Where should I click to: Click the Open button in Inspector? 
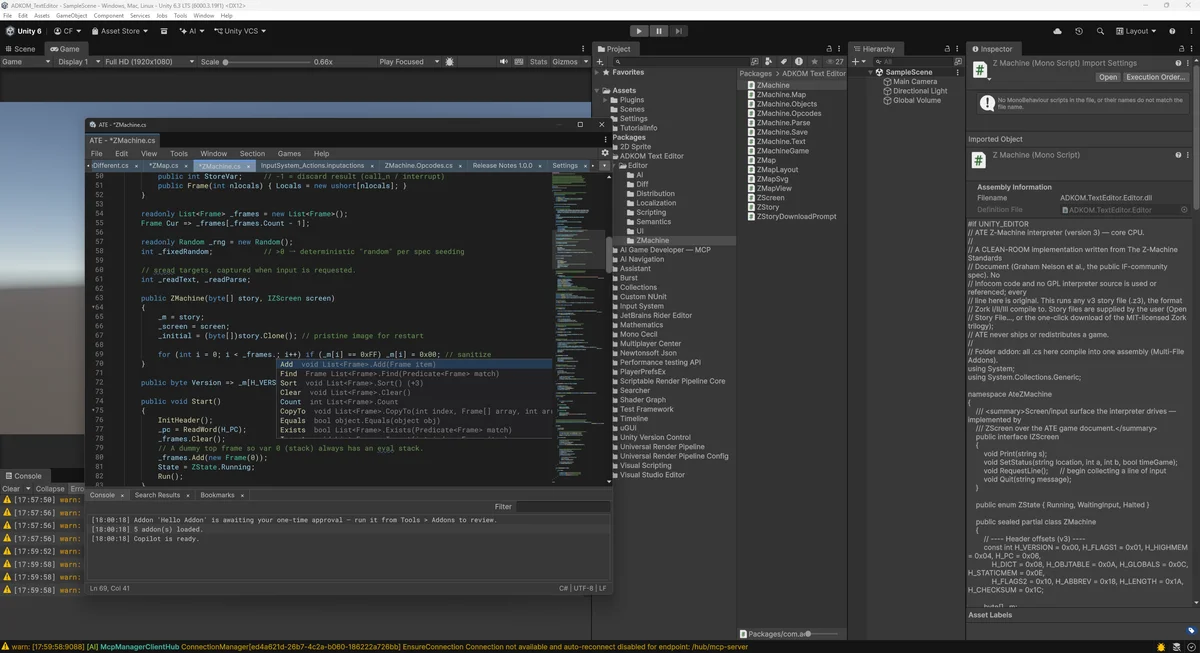1108,77
